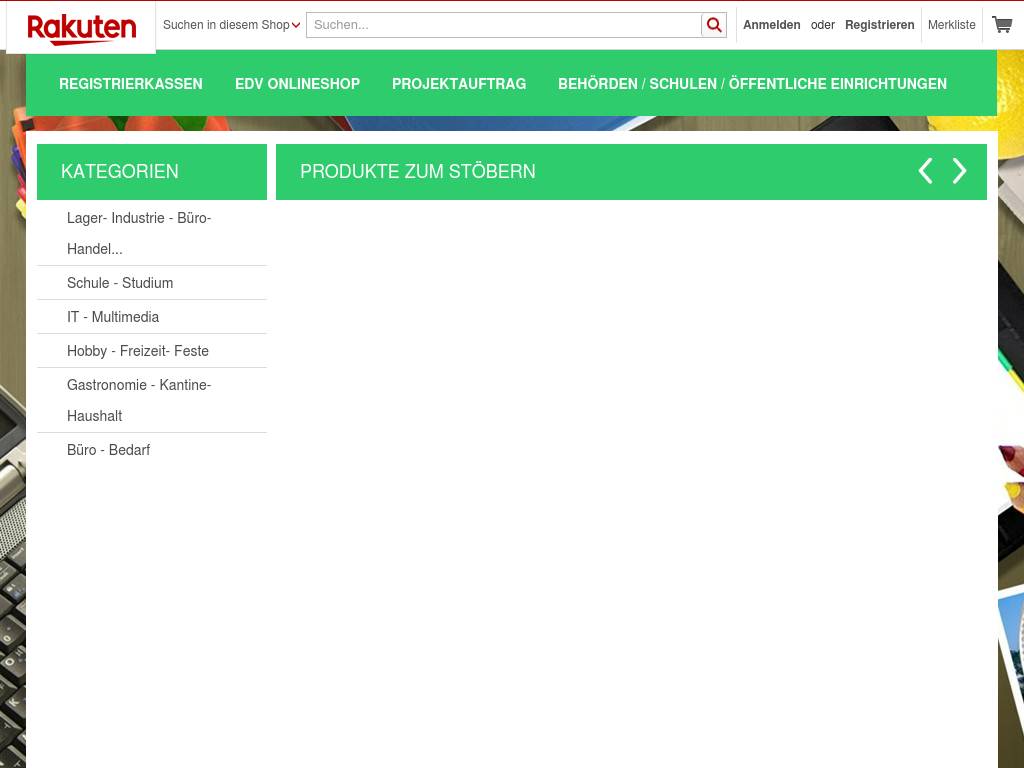
Task: Click into the Suchen search field
Action: (503, 25)
